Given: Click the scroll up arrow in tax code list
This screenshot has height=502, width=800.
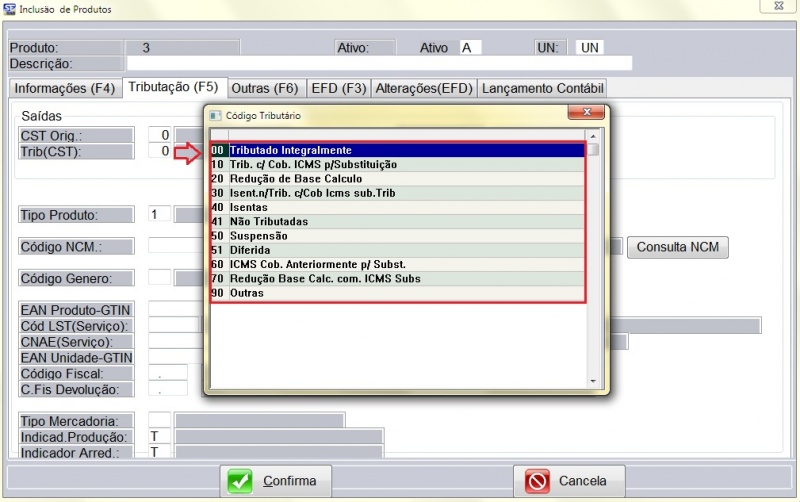Looking at the screenshot, I should coord(593,135).
